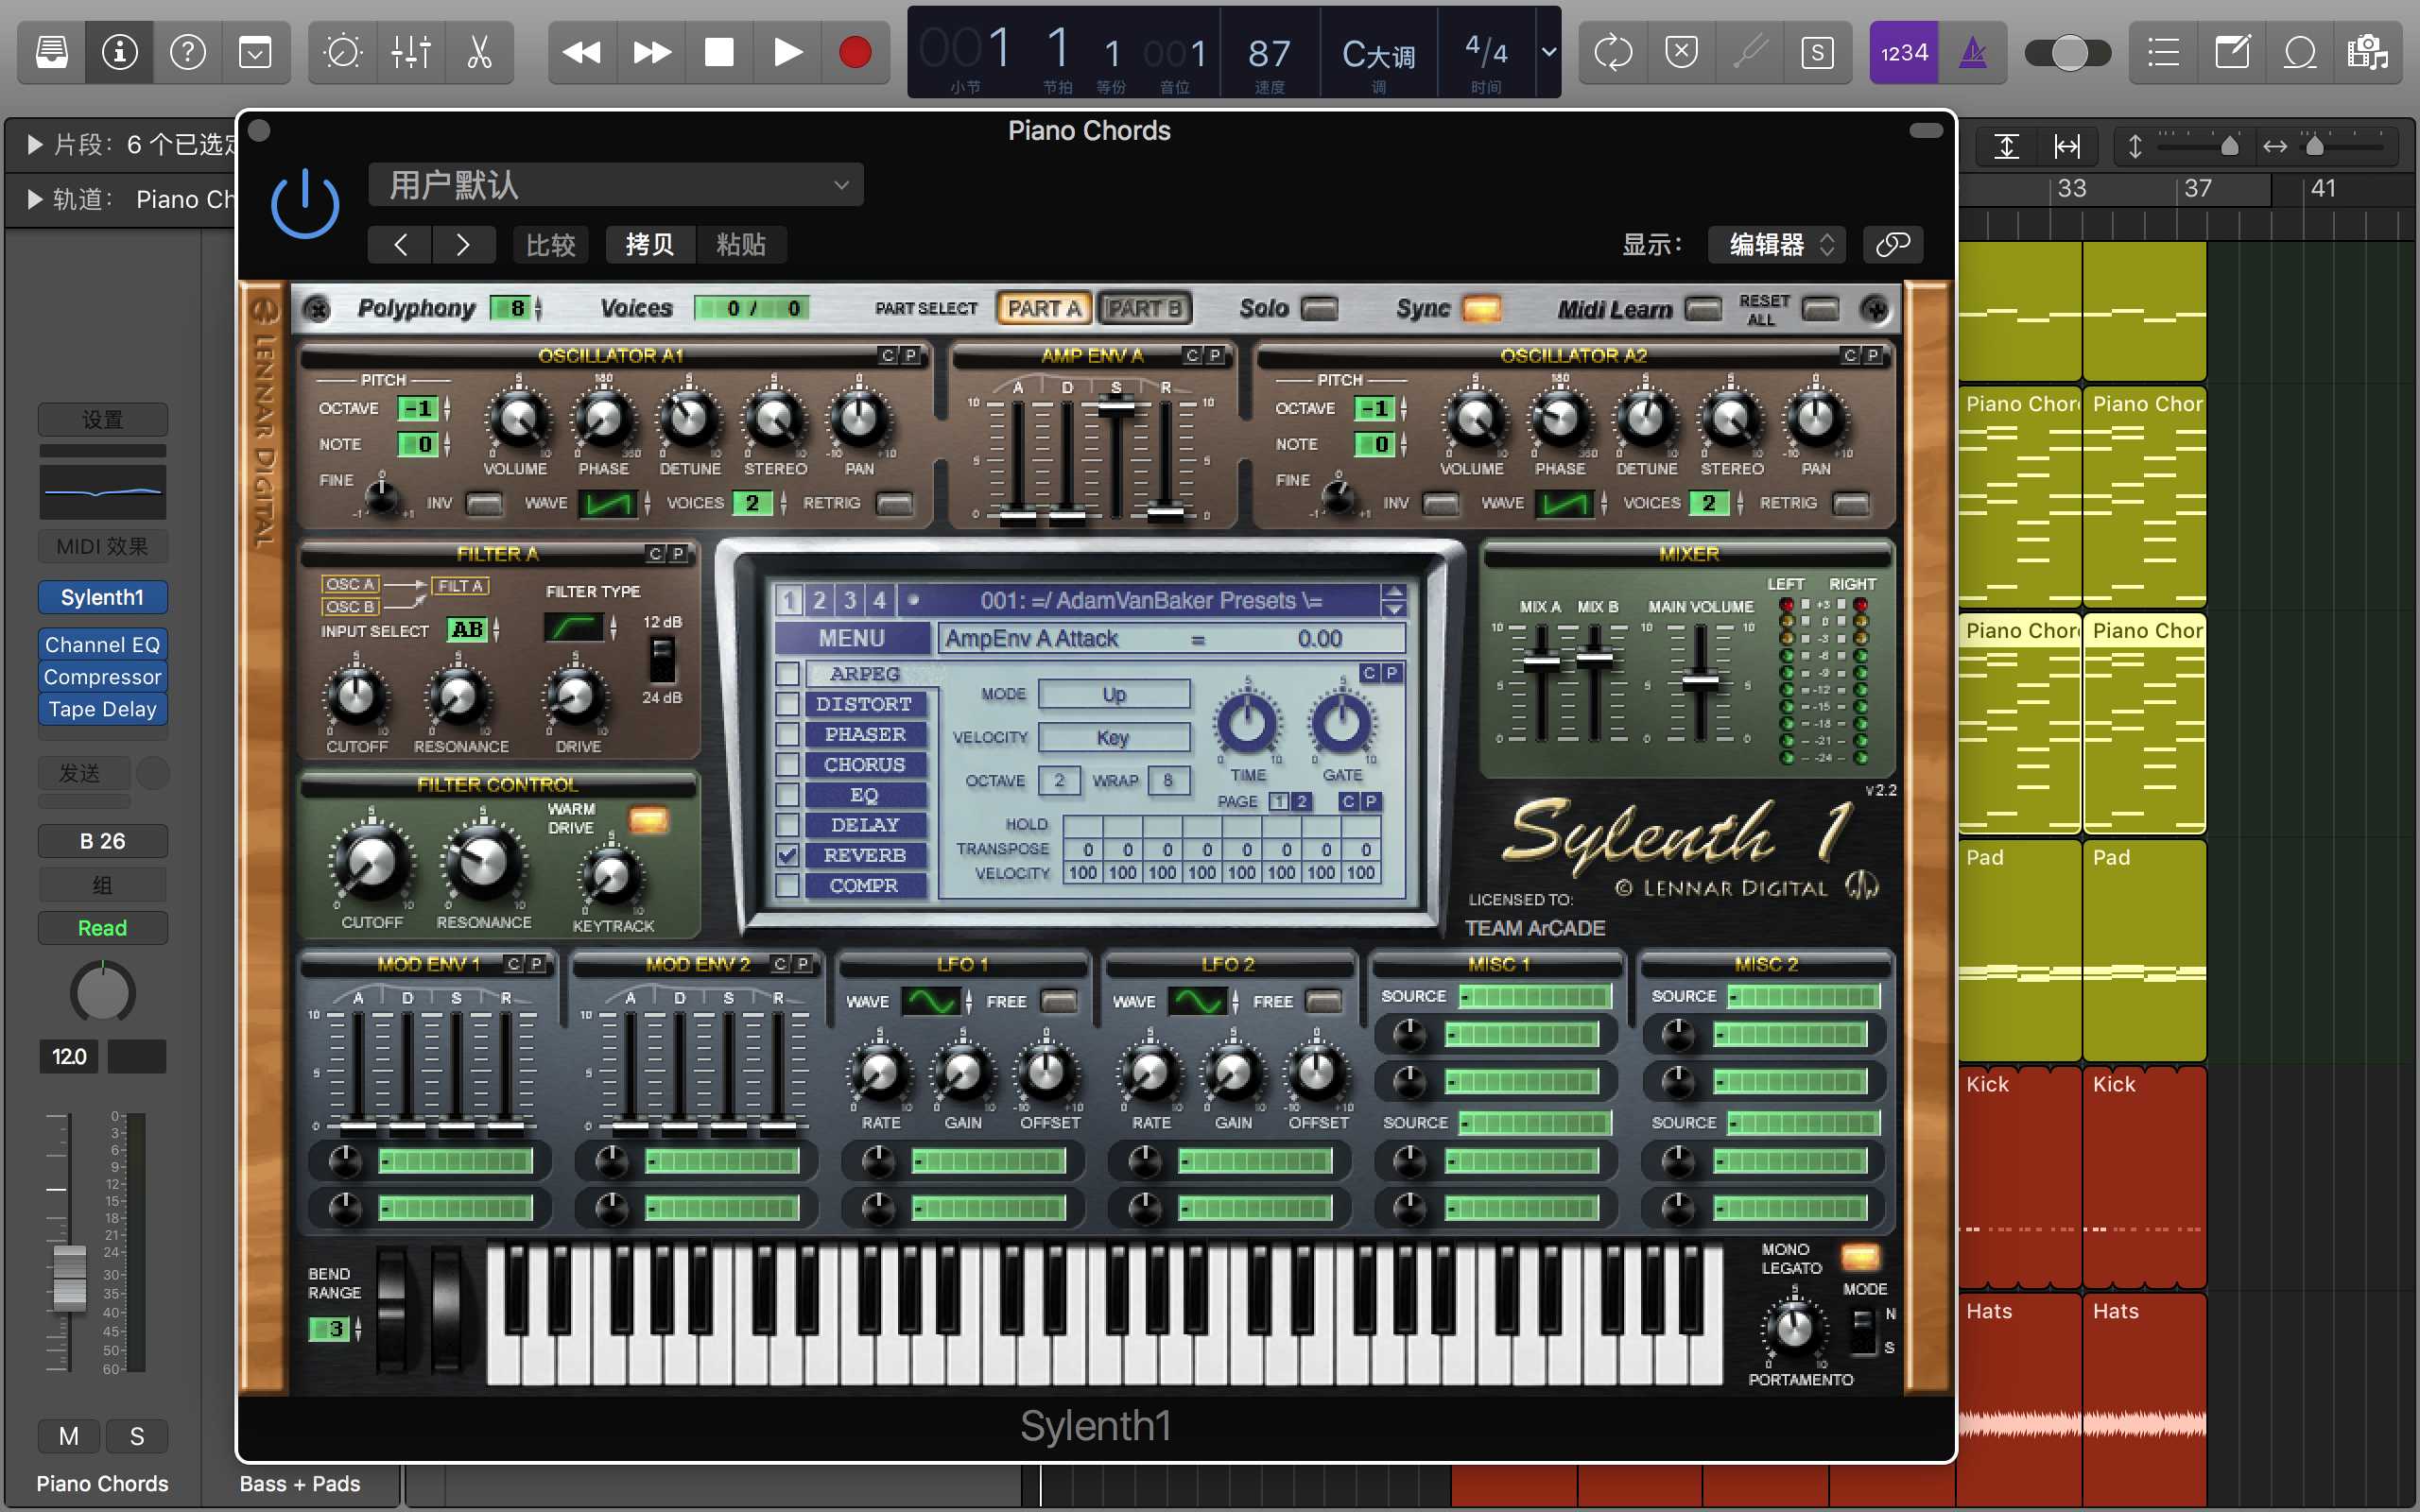
Task: Open the Editors scissors icon
Action: tap(479, 52)
